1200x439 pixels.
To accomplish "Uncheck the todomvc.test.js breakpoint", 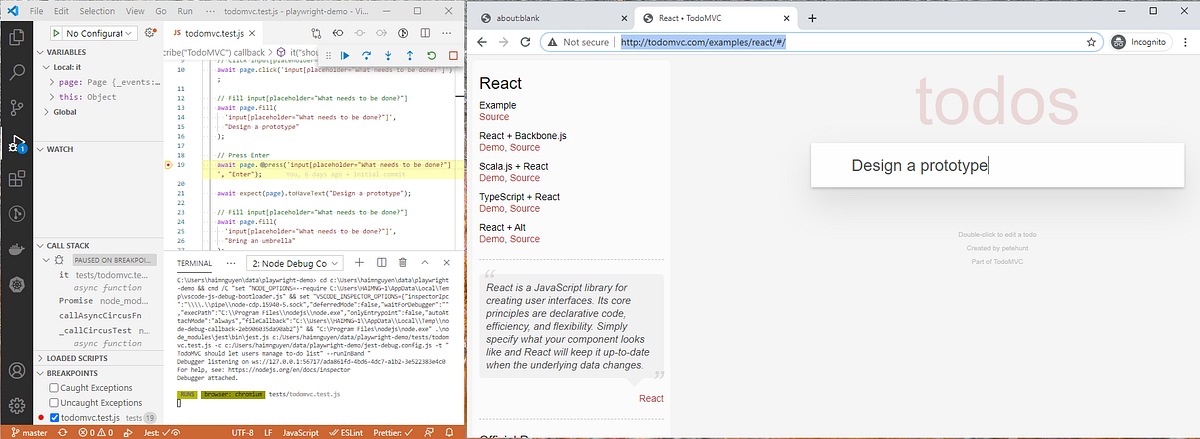I will pyautogui.click(x=53, y=417).
